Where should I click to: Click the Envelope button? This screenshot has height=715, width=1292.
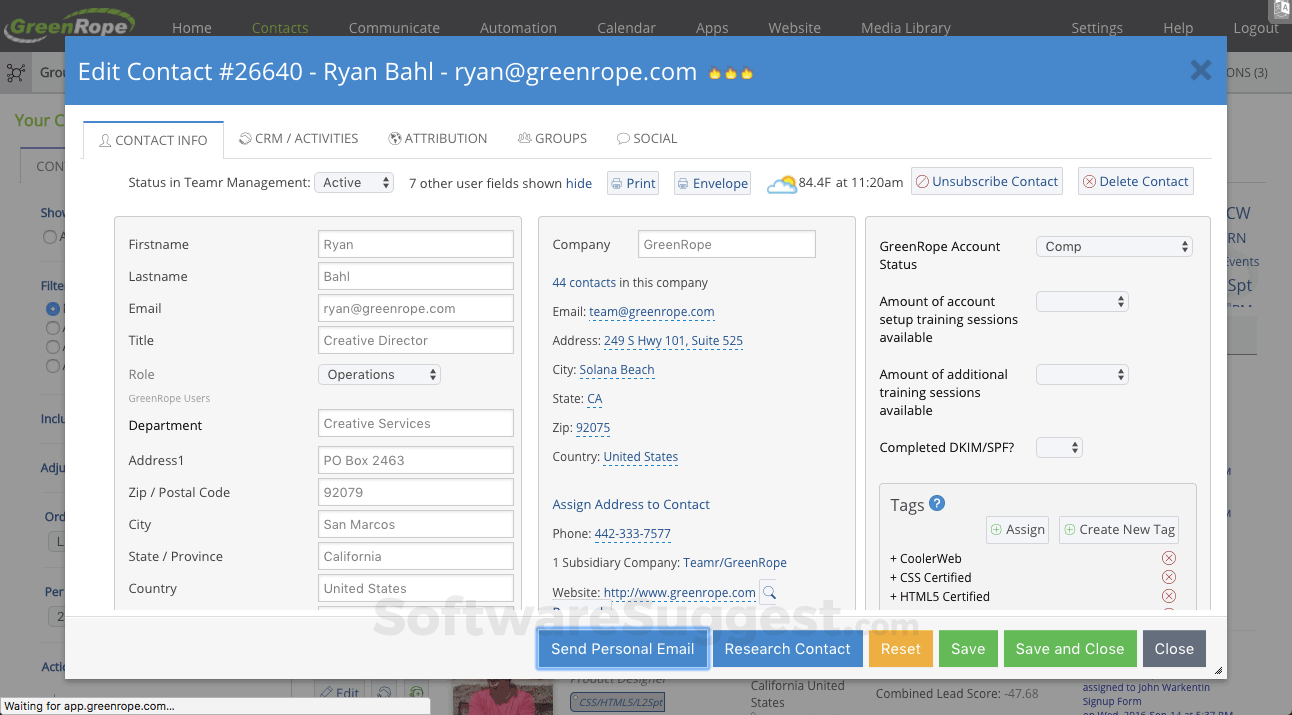(712, 183)
